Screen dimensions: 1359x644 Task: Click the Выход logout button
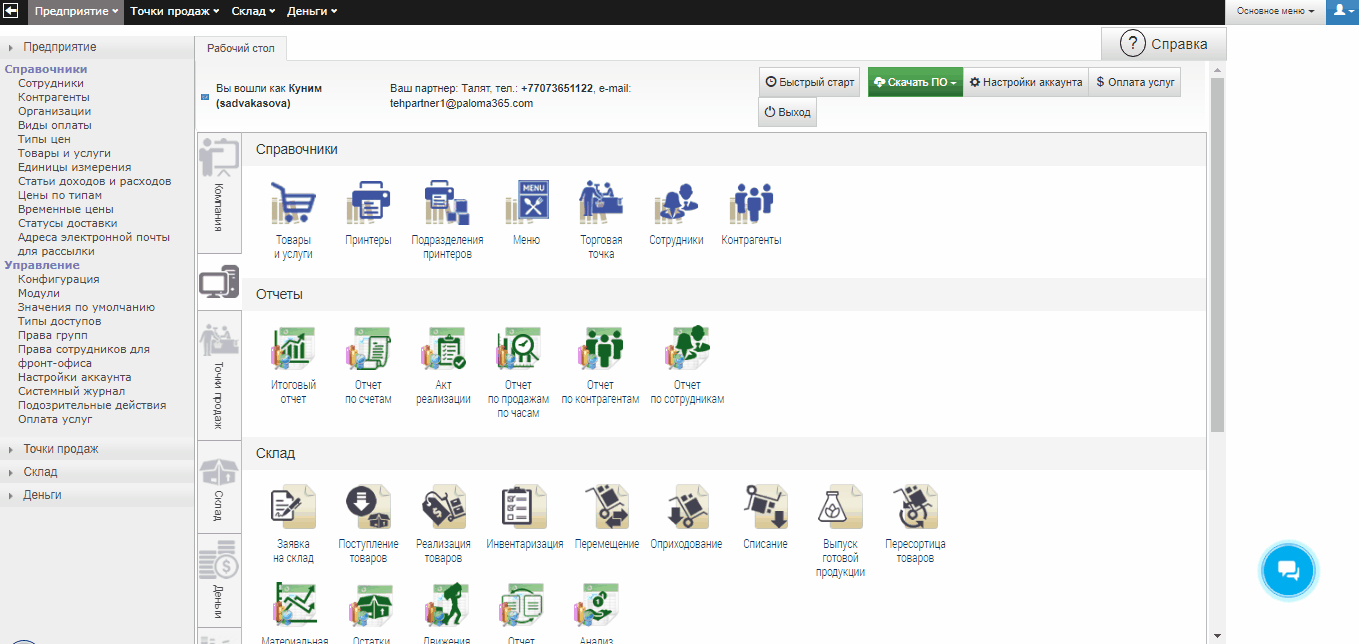pyautogui.click(x=788, y=113)
